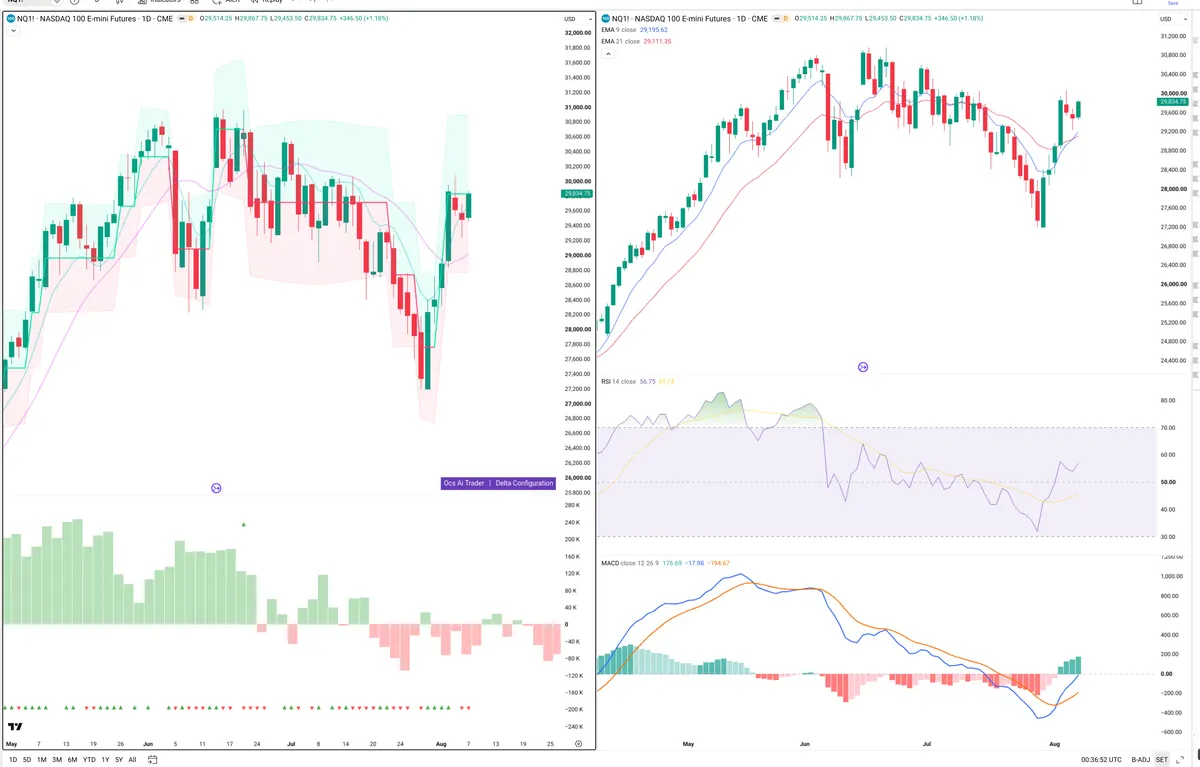Click the TradingView logo in left chart

[15, 727]
